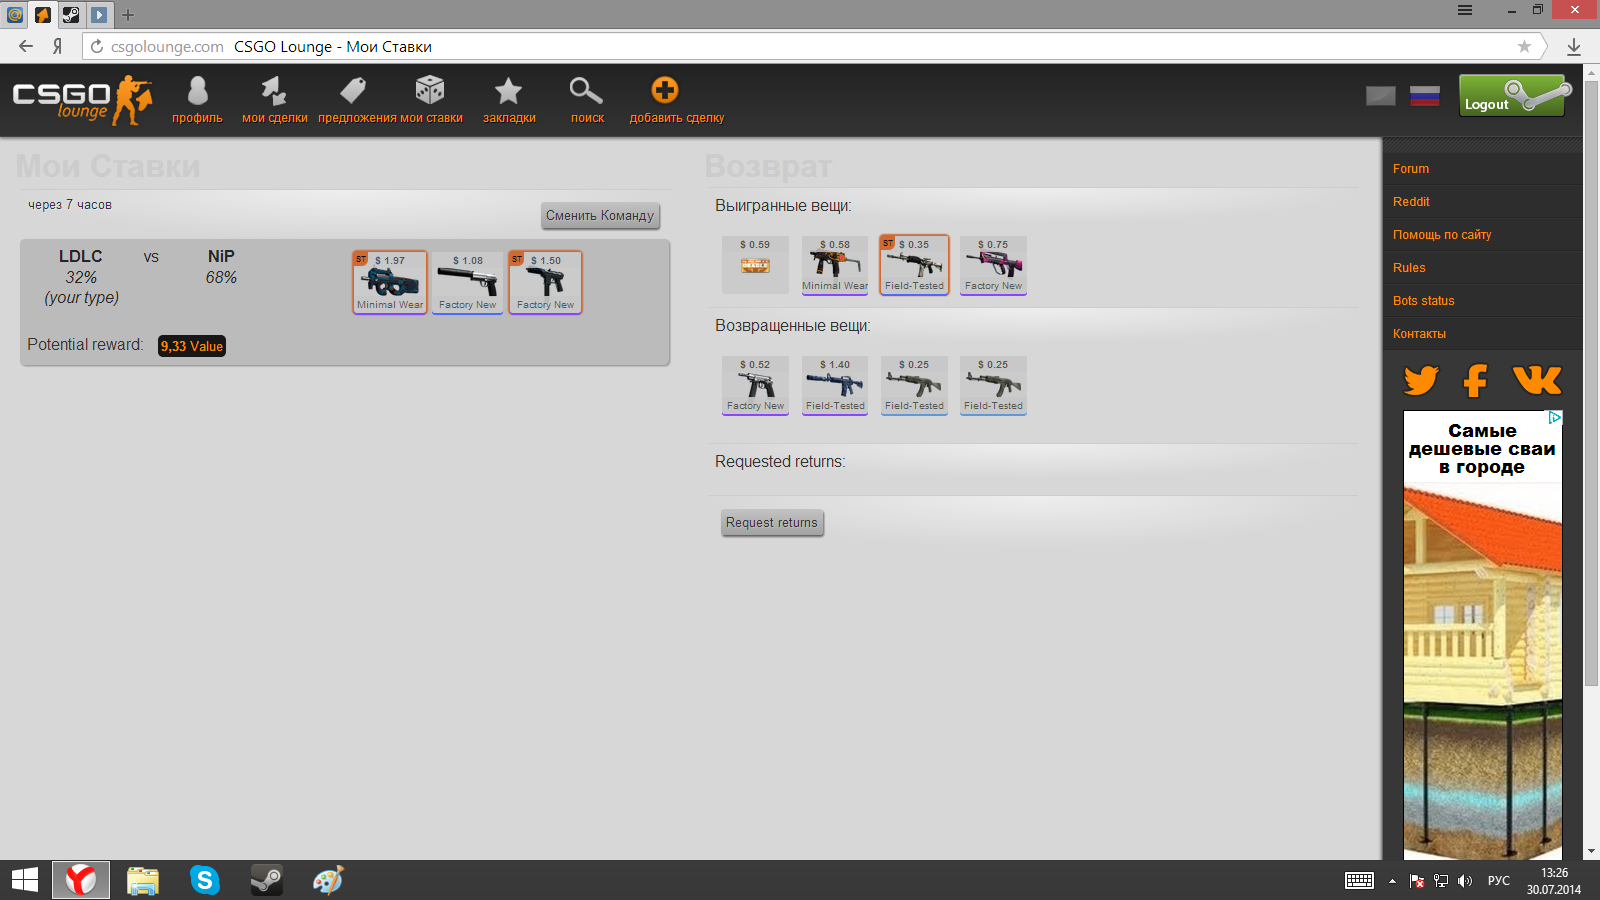
Task: Open the Reddit sidebar link
Action: point(1411,202)
